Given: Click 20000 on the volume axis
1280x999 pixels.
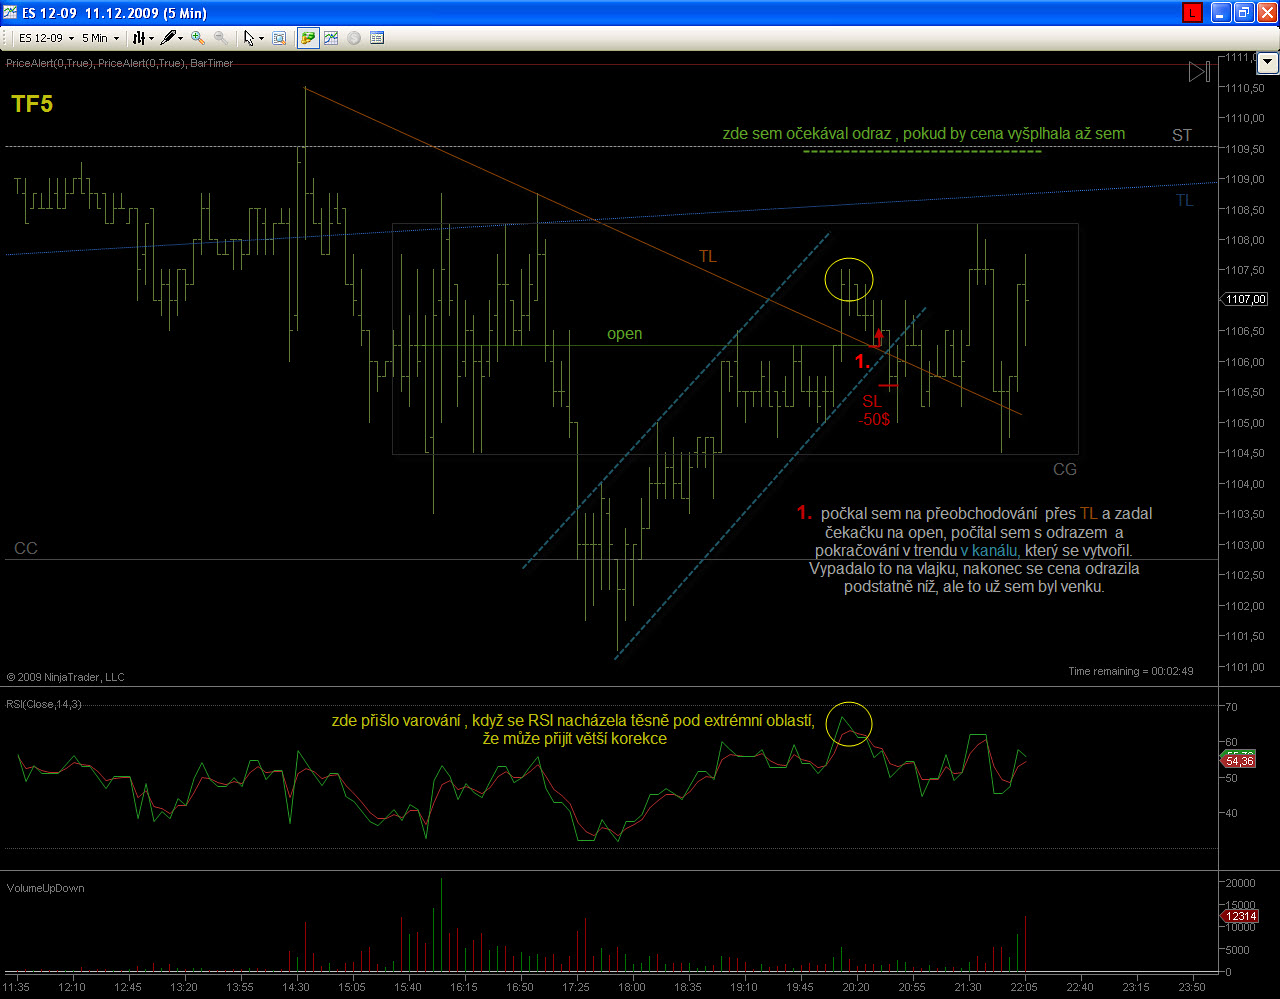Looking at the screenshot, I should point(1241,883).
